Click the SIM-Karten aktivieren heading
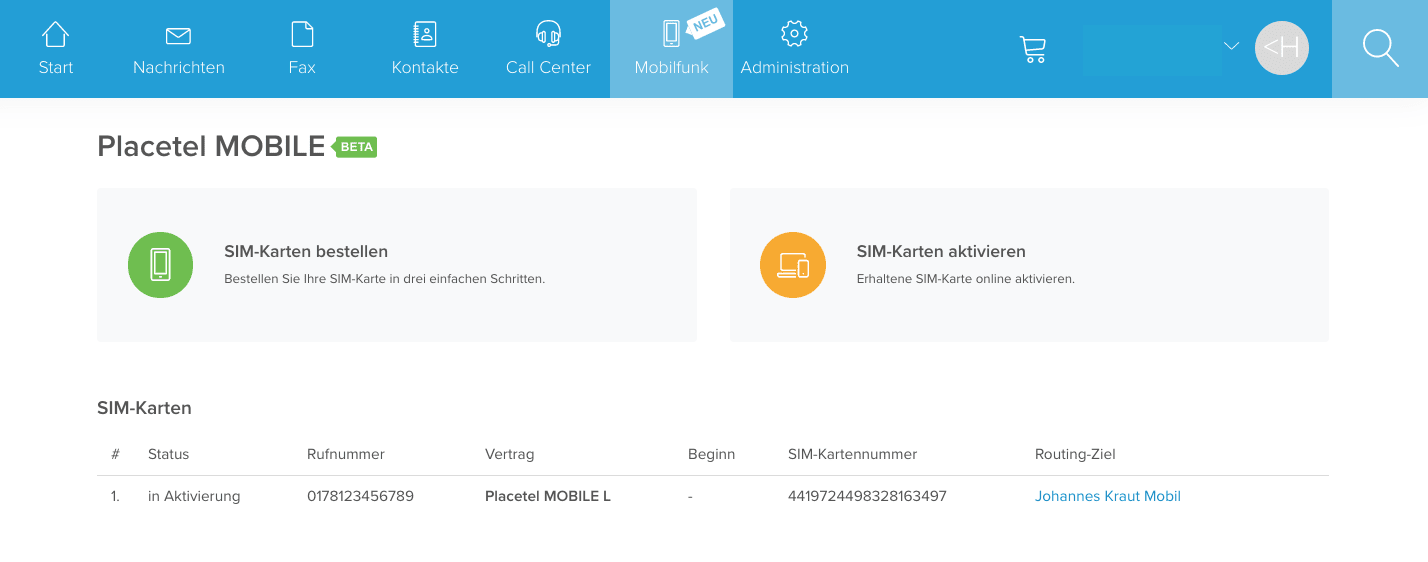1428x562 pixels. click(x=941, y=252)
